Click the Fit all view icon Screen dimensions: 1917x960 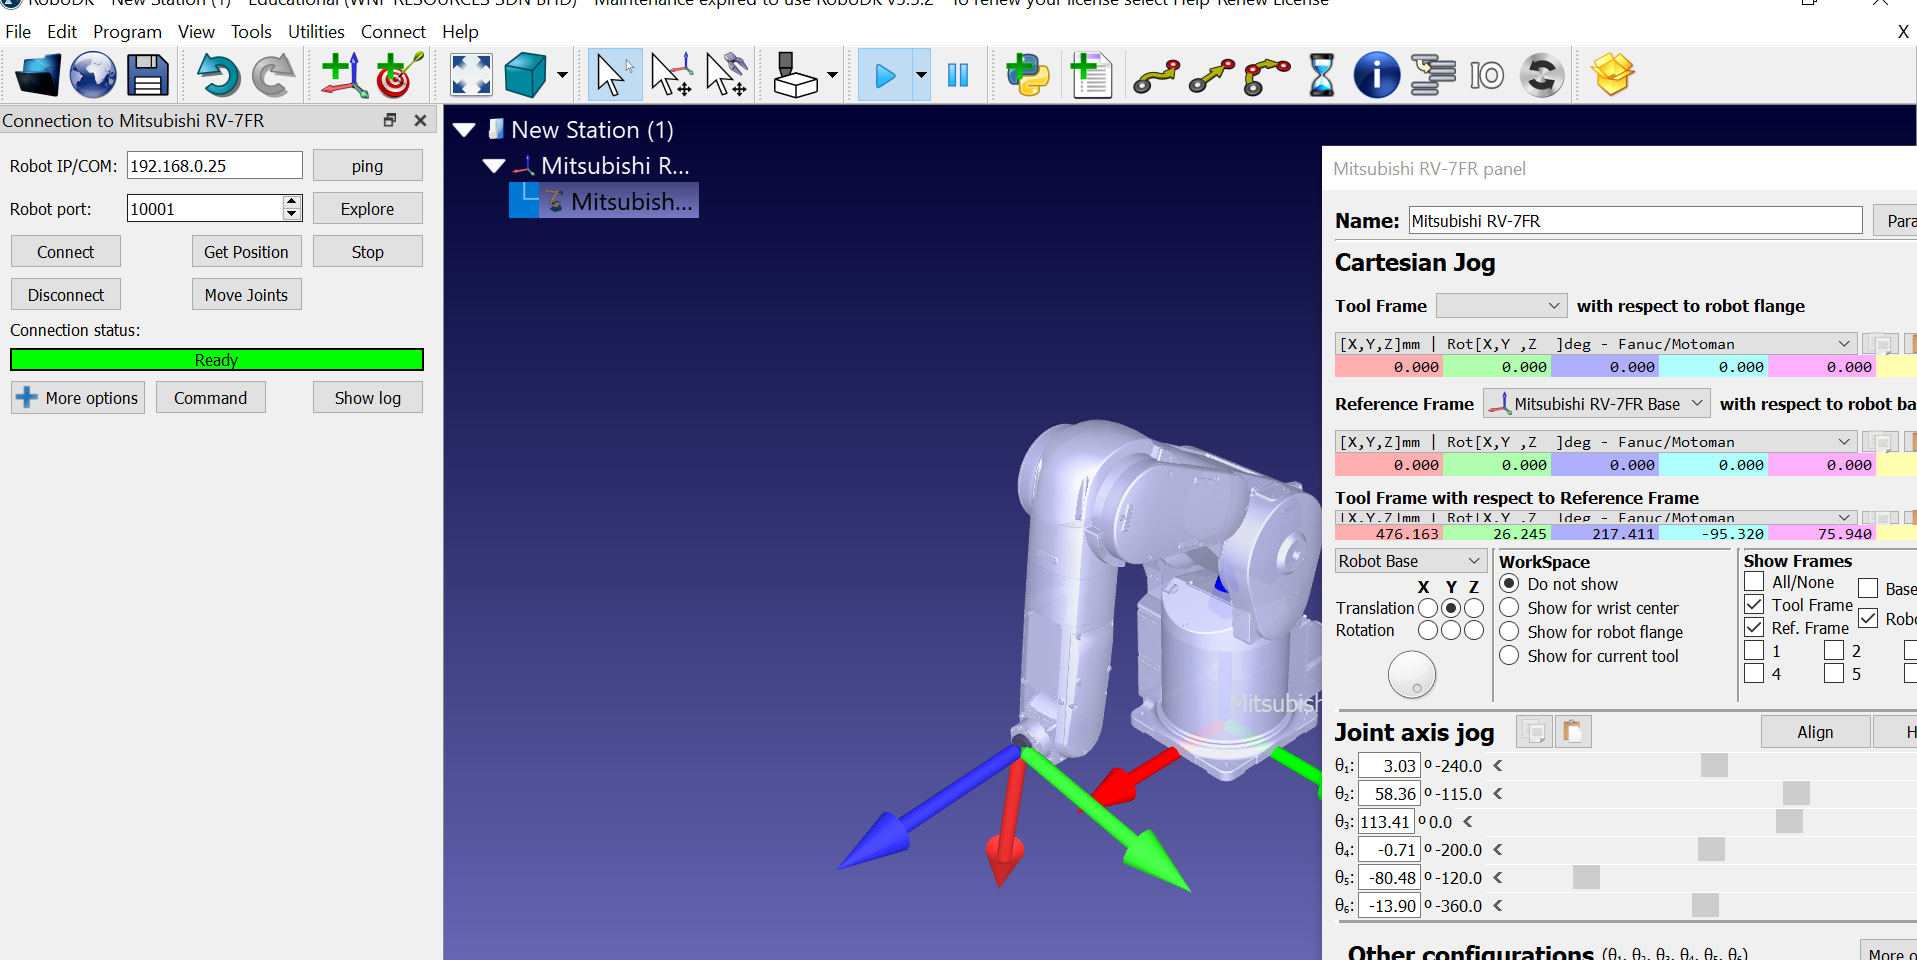[x=471, y=76]
